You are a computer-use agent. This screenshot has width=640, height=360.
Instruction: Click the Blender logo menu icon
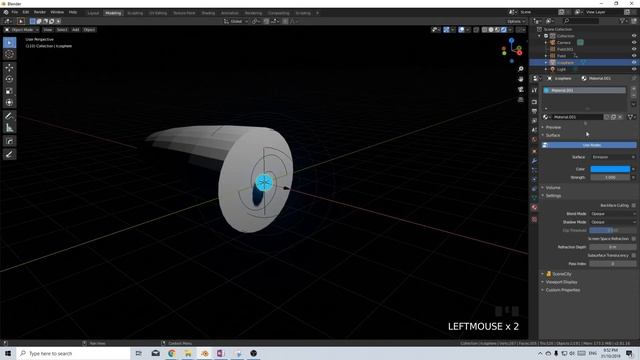[x=6, y=13]
